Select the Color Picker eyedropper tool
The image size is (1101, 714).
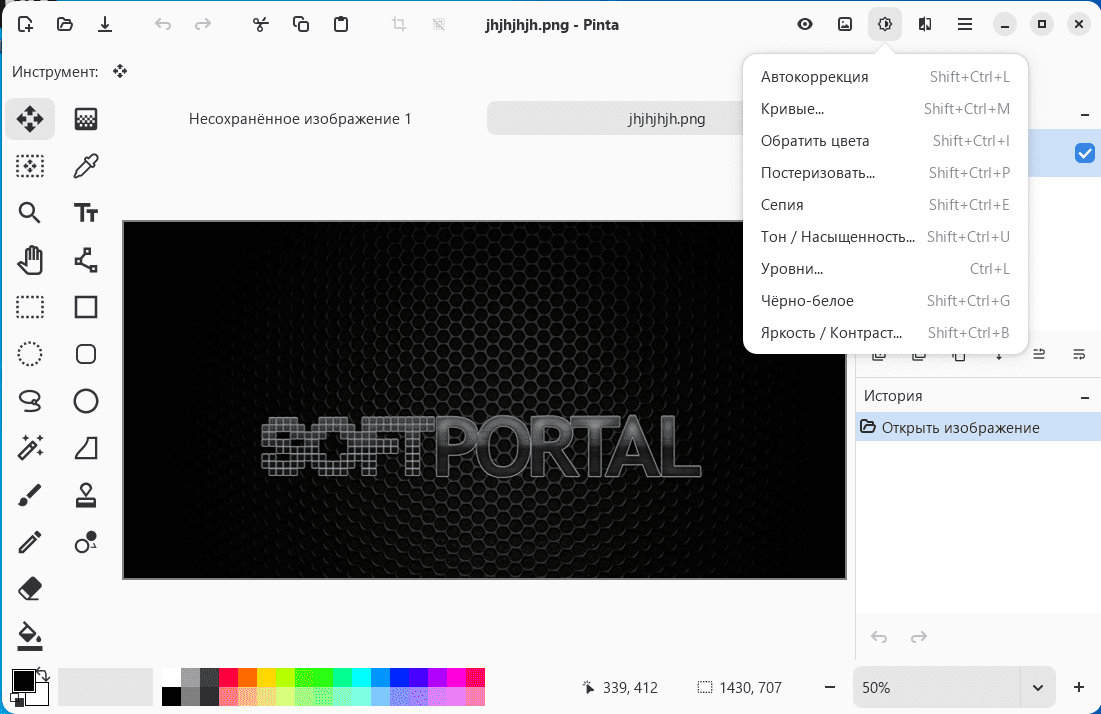coord(86,166)
